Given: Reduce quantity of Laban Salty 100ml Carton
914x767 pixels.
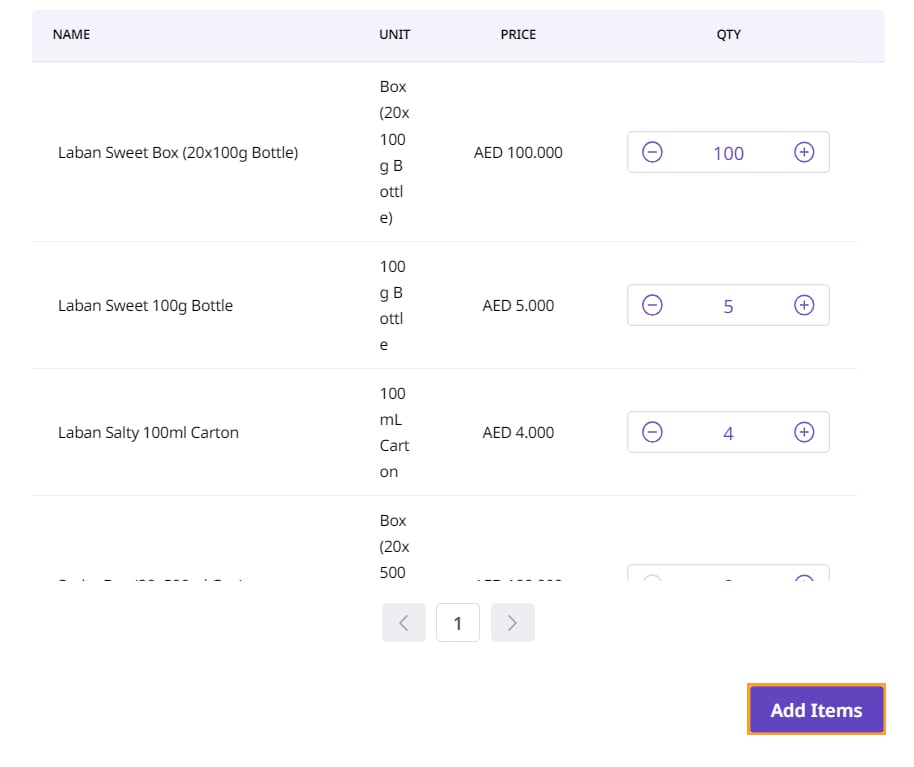Looking at the screenshot, I should click(x=652, y=433).
